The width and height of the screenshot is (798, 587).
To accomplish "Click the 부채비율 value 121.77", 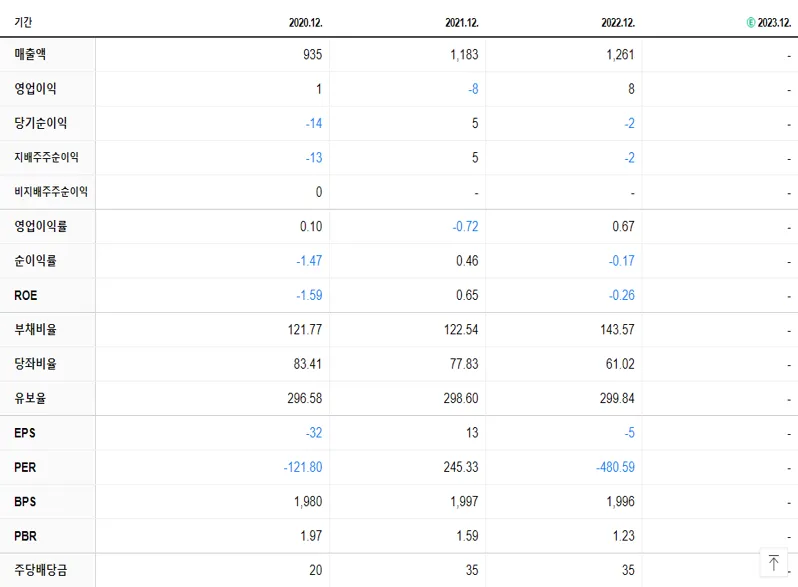I will pos(305,329).
